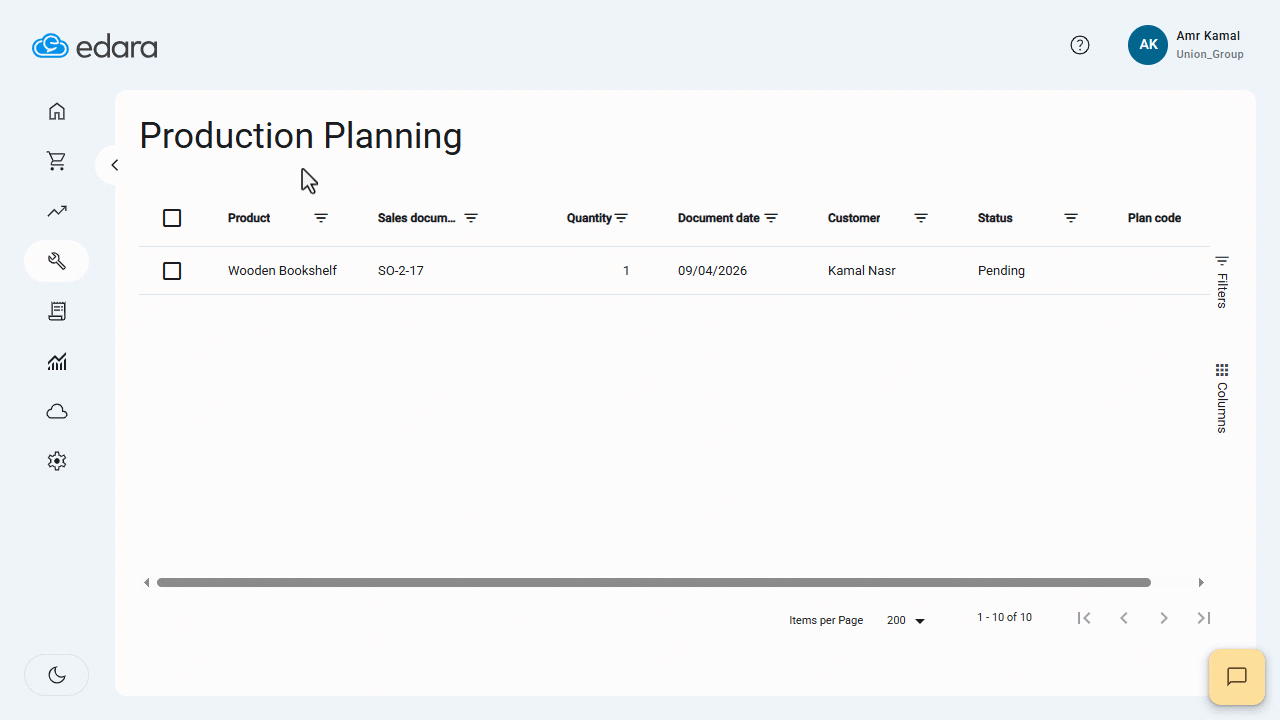Image resolution: width=1280 pixels, height=720 pixels.
Task: Click the scrollbar left arrow
Action: point(147,583)
